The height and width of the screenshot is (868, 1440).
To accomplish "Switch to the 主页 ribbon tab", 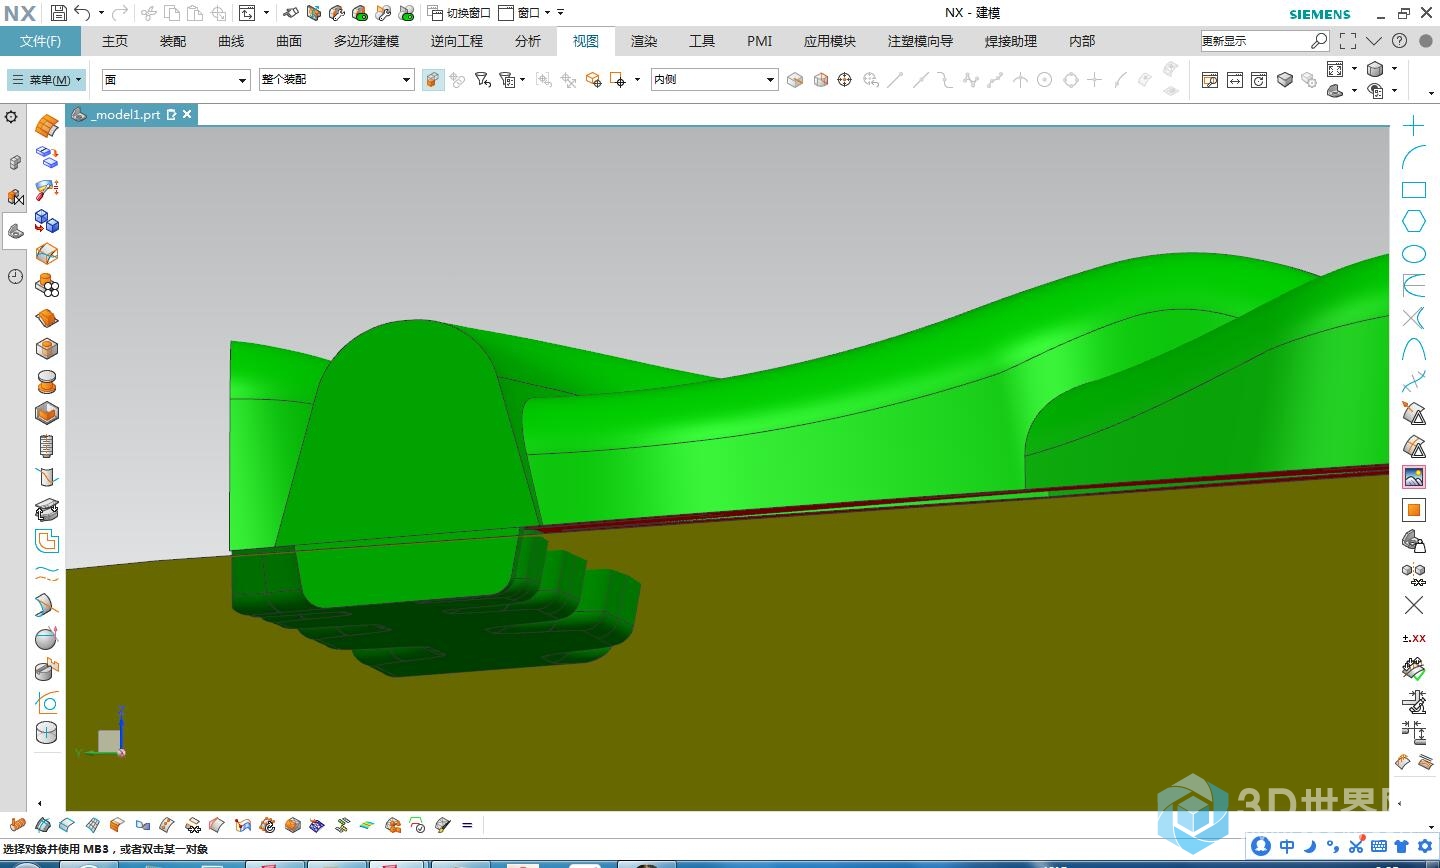I will click(115, 41).
